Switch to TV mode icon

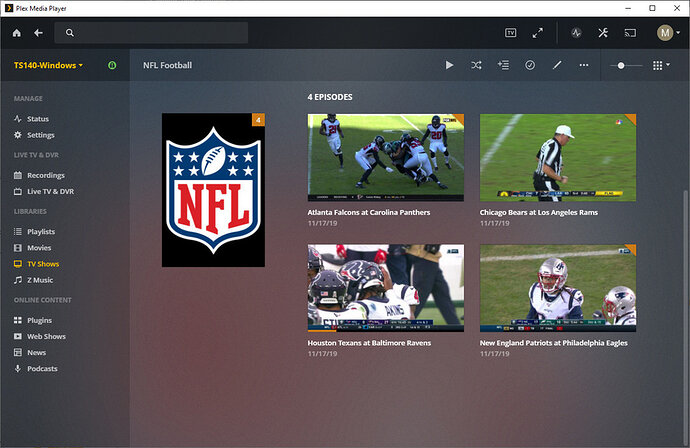pyautogui.click(x=510, y=33)
